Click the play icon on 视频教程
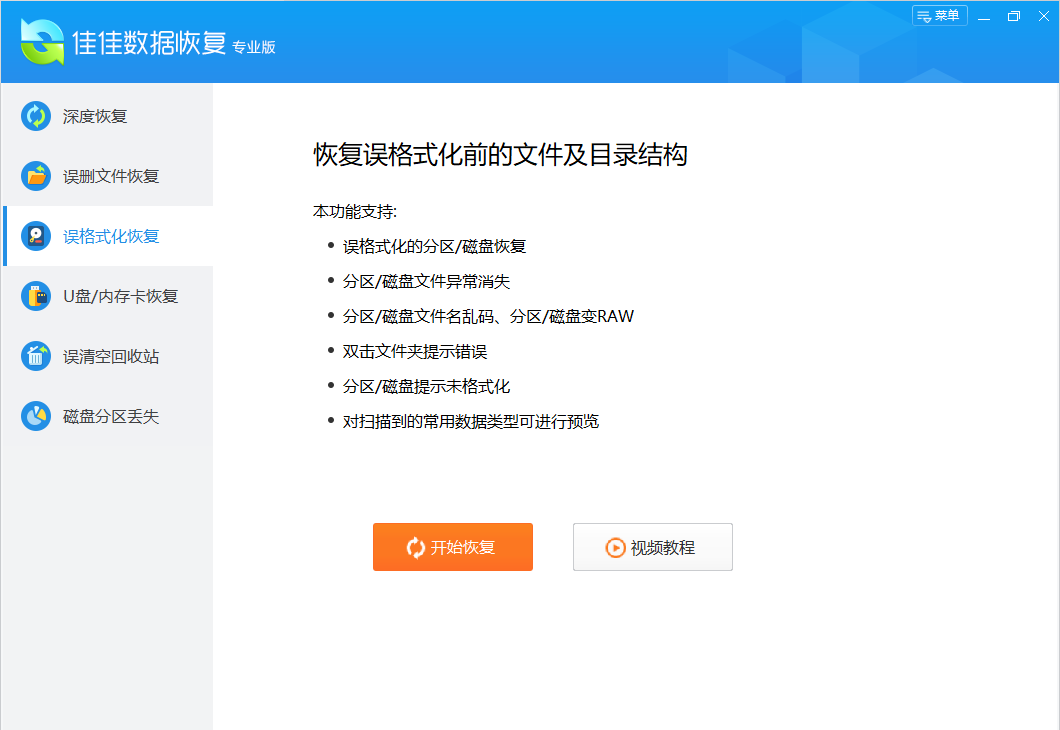 pos(615,548)
